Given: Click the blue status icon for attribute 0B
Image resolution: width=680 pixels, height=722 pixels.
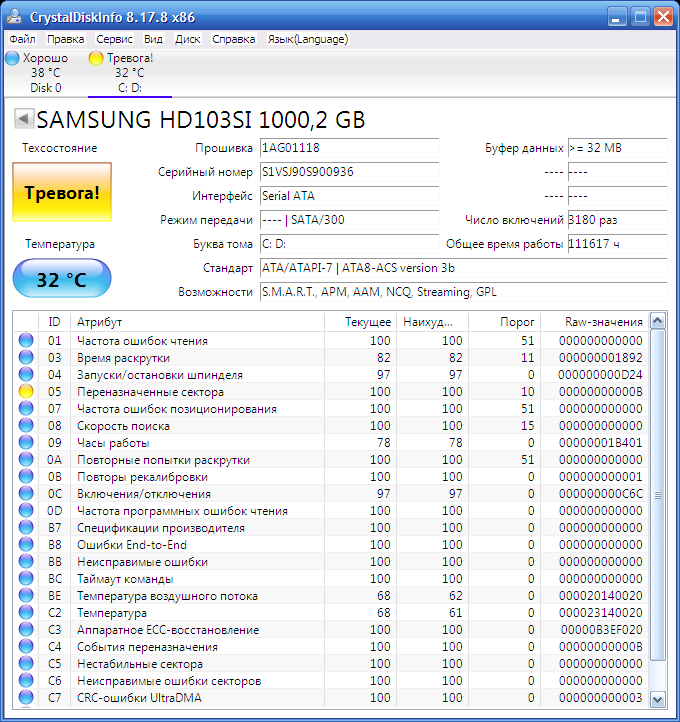Looking at the screenshot, I should coord(26,477).
